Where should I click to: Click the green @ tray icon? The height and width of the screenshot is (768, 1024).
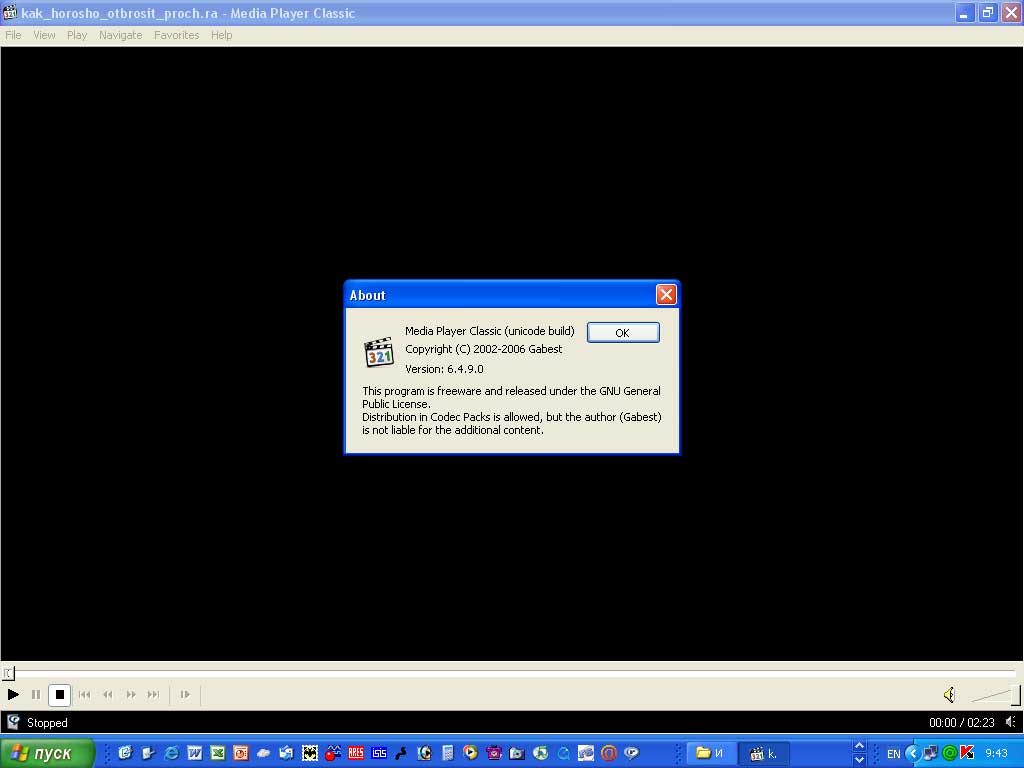(x=950, y=754)
